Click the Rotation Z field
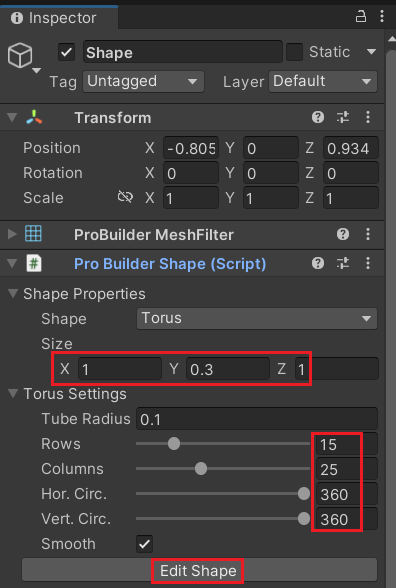Image resolution: width=396 pixels, height=588 pixels. click(351, 173)
